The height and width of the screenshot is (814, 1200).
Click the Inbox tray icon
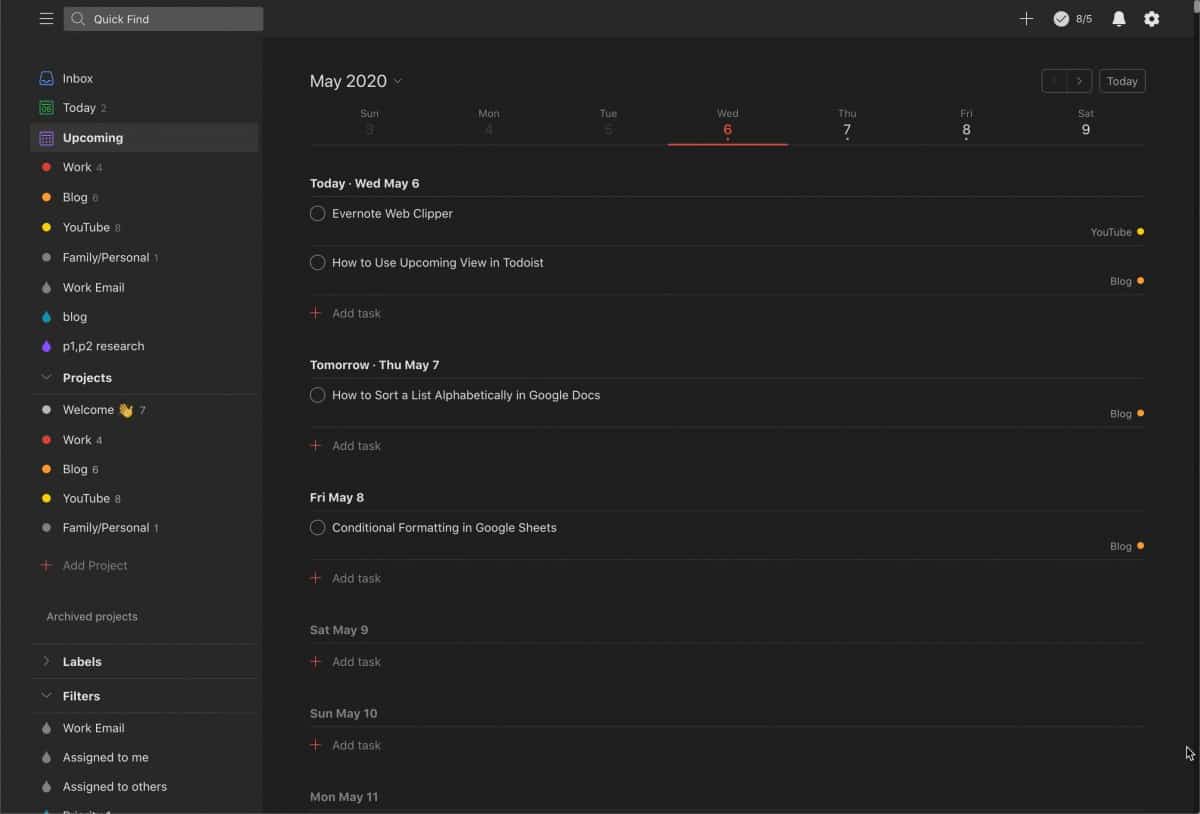pyautogui.click(x=46, y=78)
